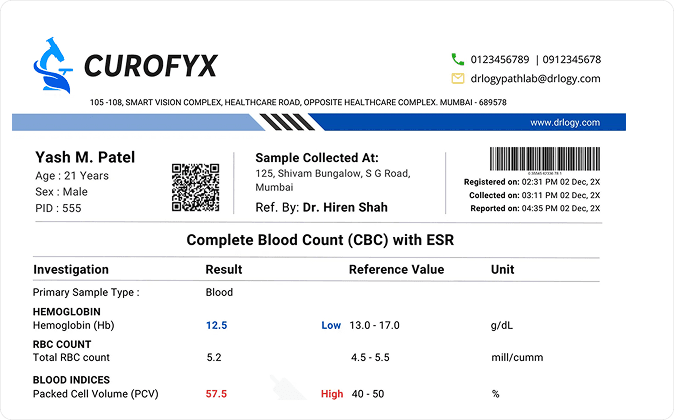Click the Result column header
674x420 pixels.
pos(224,270)
